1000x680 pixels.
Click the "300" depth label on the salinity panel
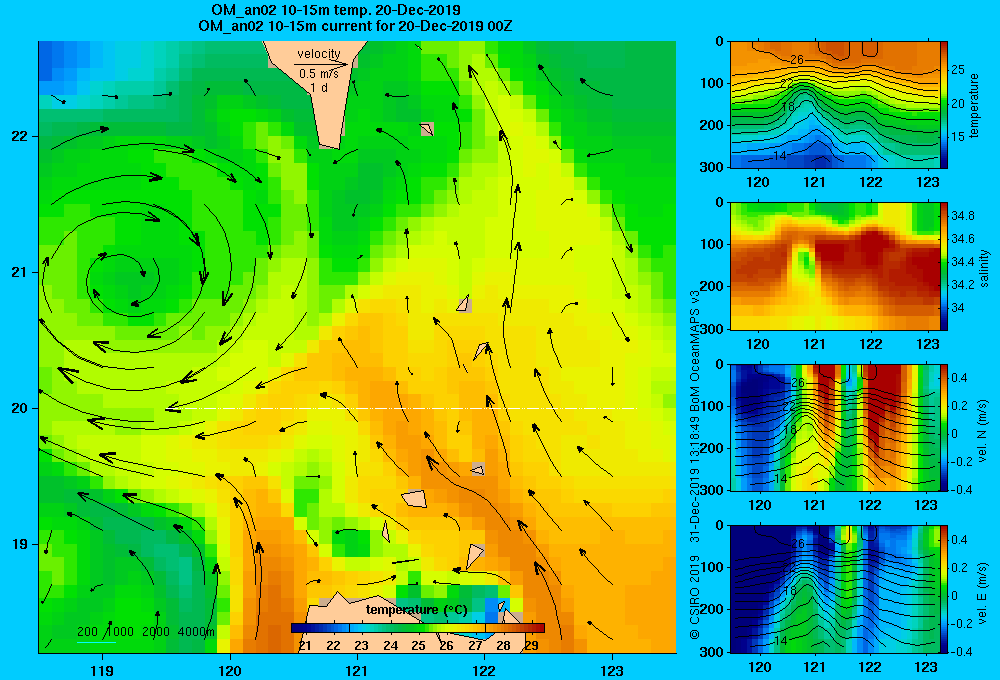(x=710, y=329)
